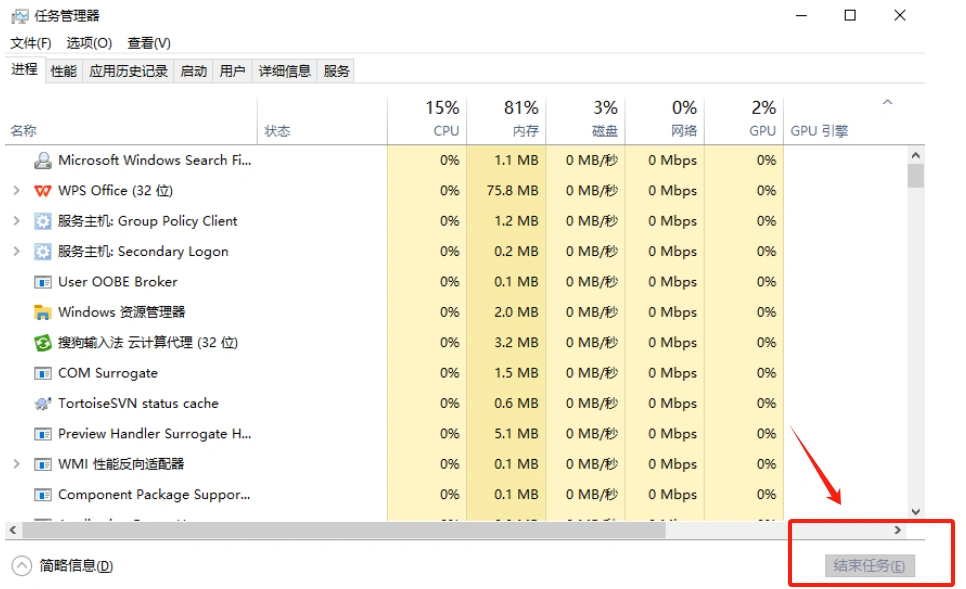
Task: Switch to the 性能 tab
Action: point(63,71)
